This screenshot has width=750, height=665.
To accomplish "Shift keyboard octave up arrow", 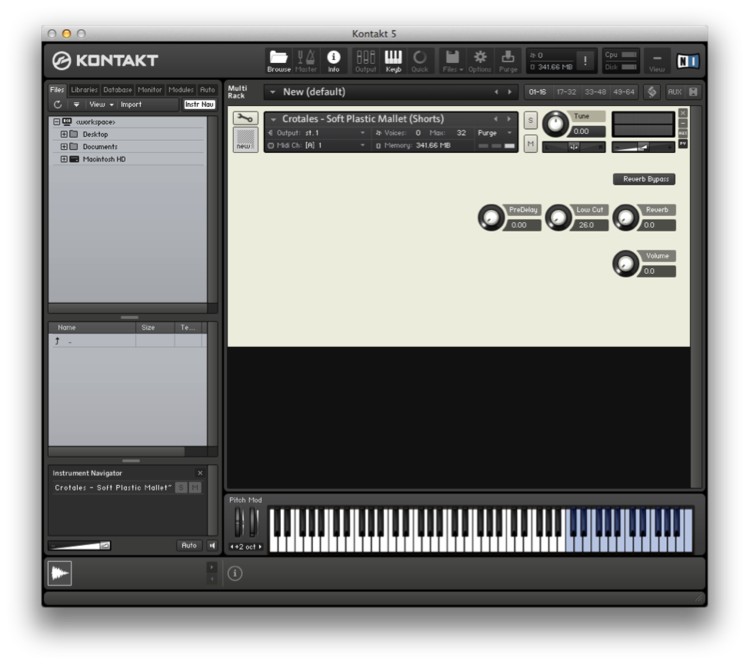I will coord(260,547).
